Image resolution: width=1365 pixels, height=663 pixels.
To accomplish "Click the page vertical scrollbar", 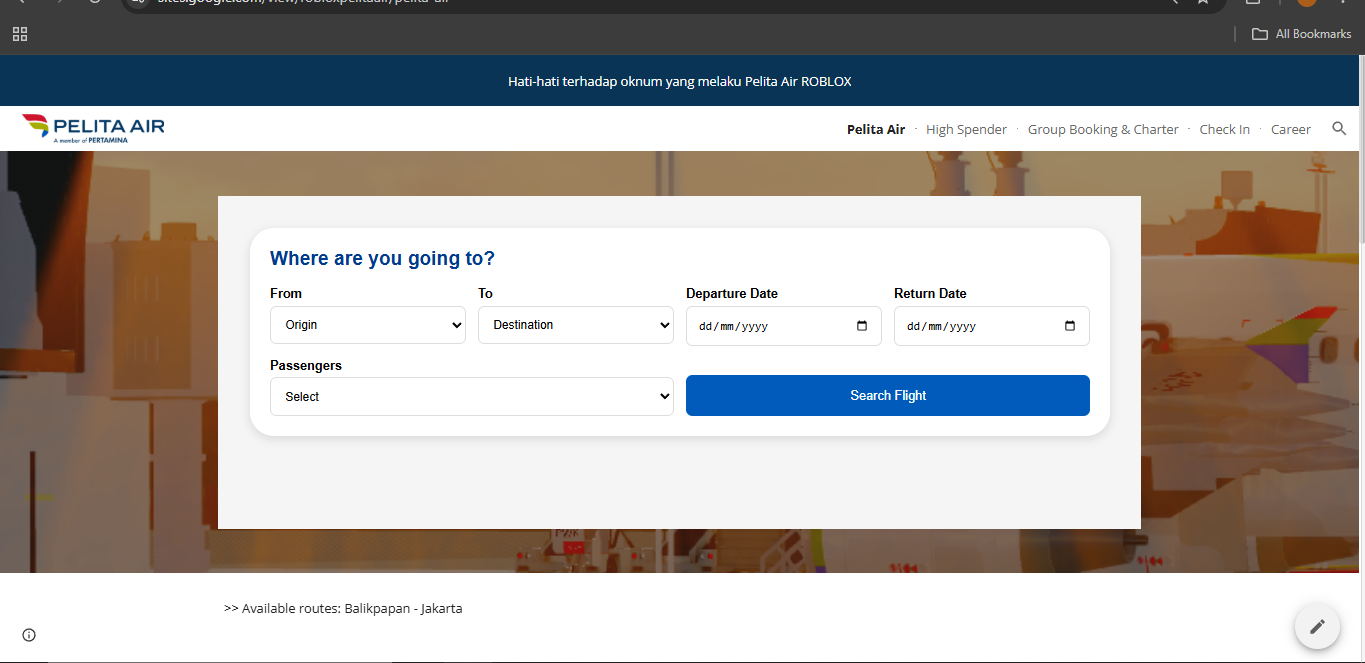I will click(1362, 150).
